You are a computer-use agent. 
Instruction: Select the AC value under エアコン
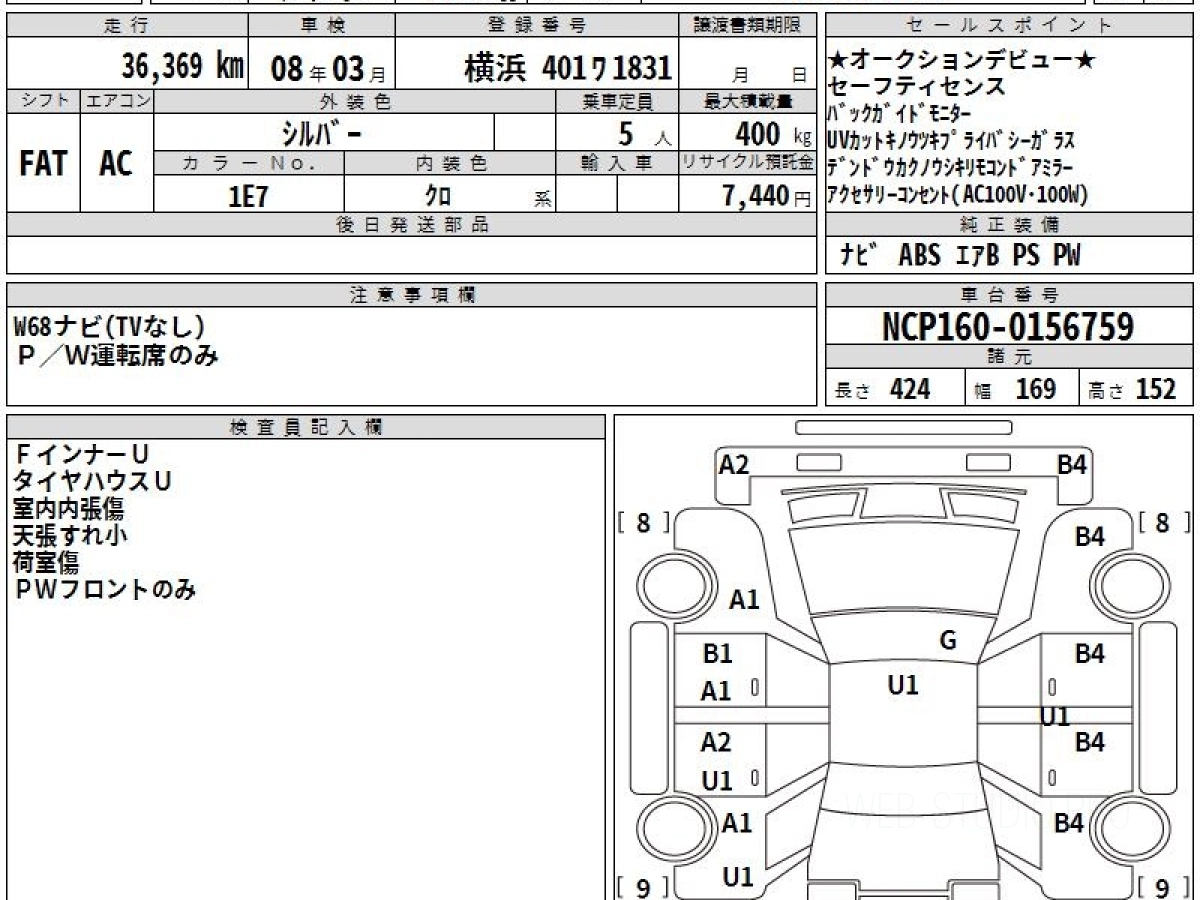coord(116,164)
